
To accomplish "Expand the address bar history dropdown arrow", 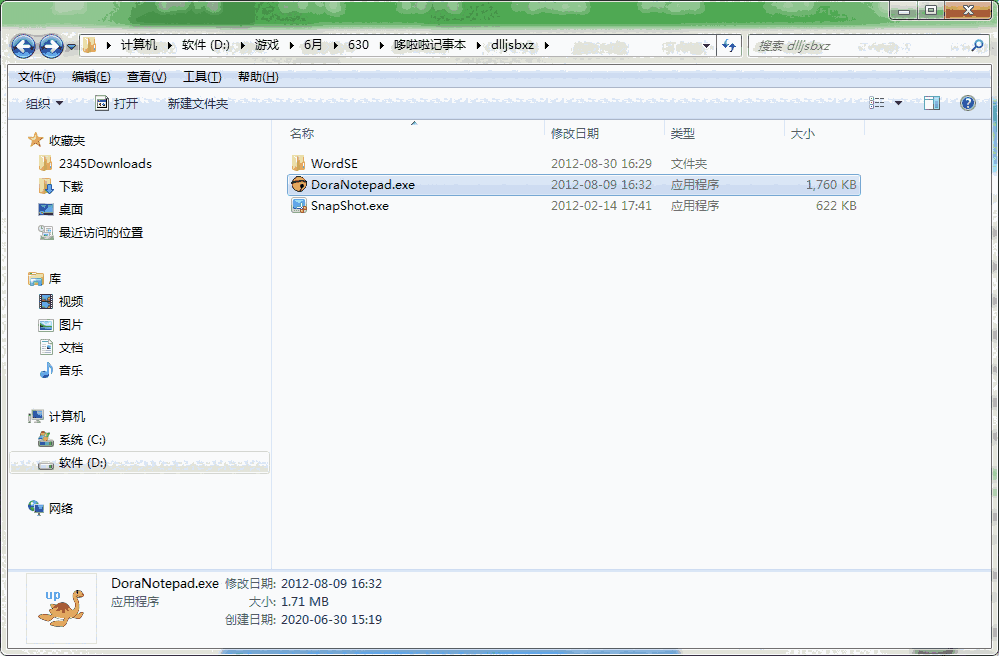I will tap(707, 45).
